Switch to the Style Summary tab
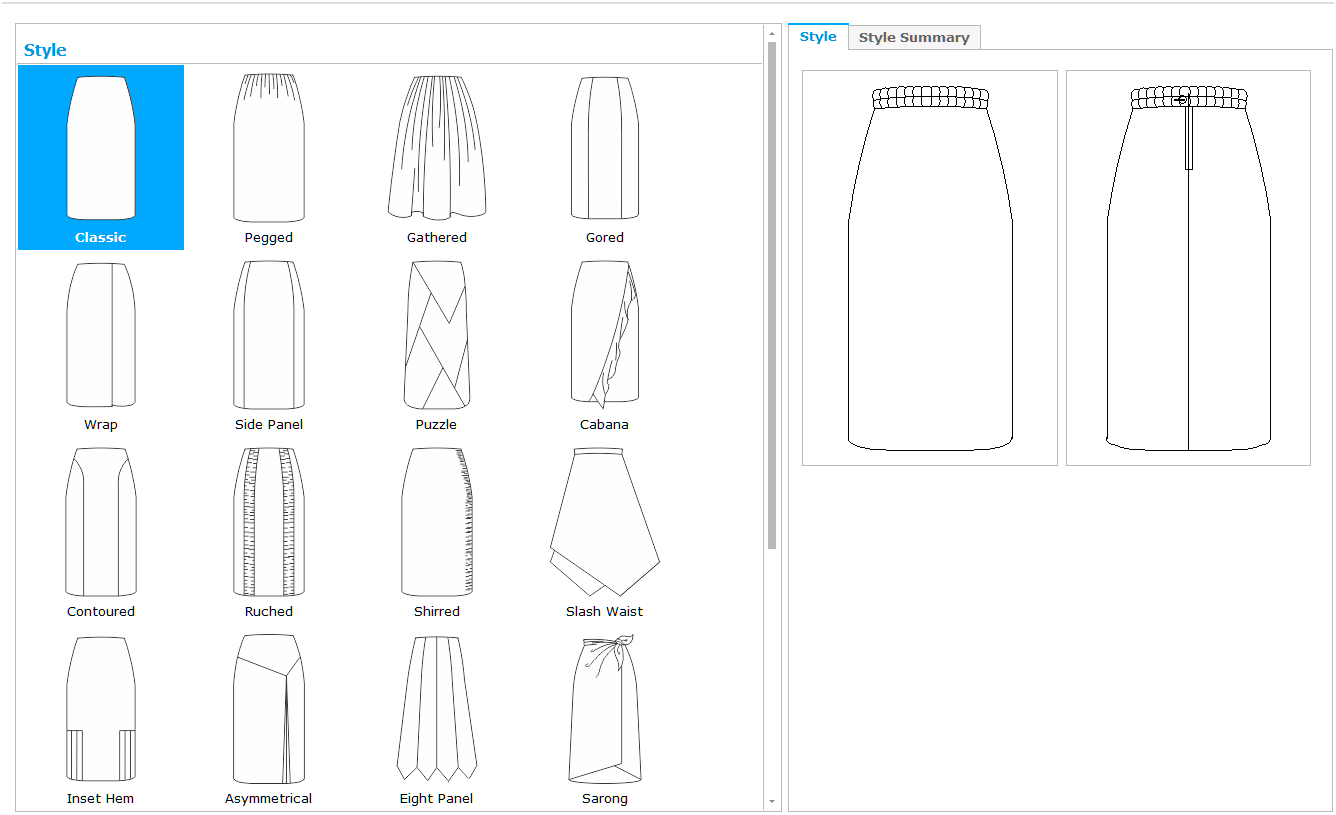1336x815 pixels. pyautogui.click(x=914, y=37)
